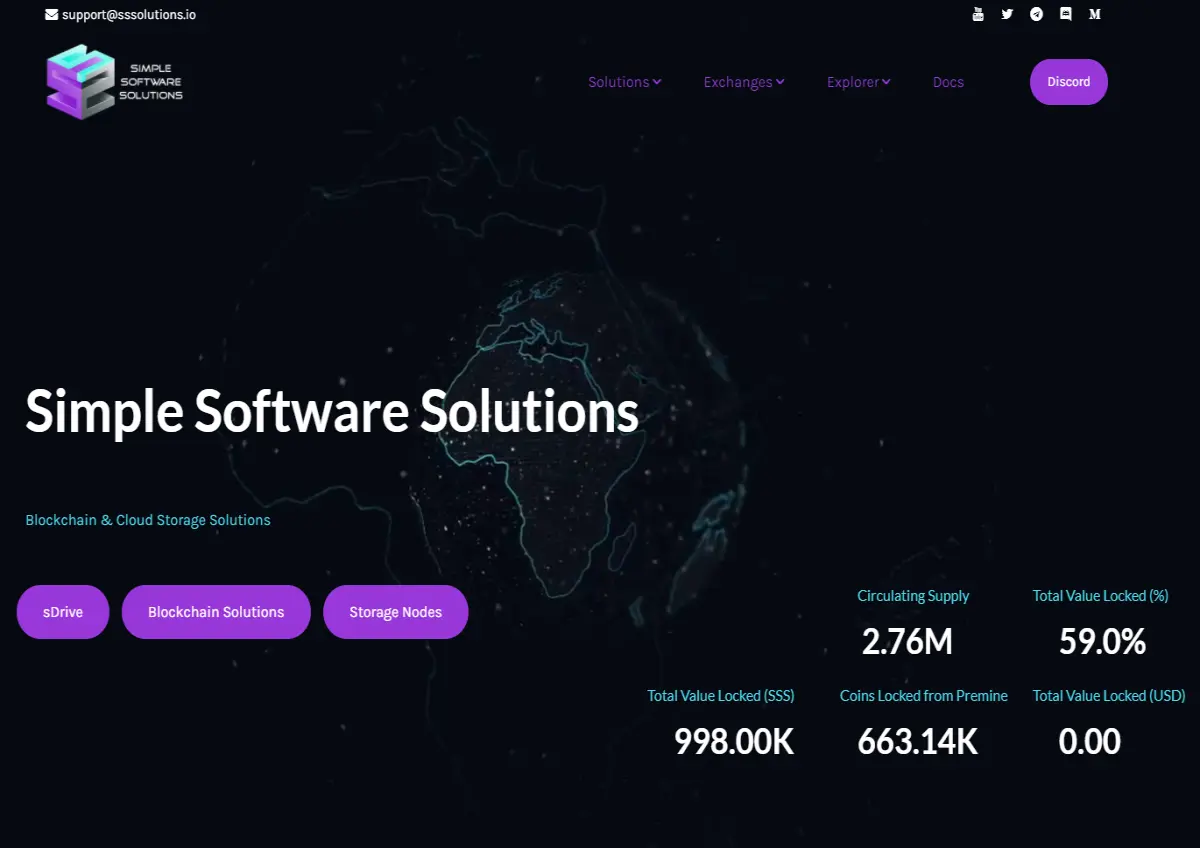Expand the Solutions dropdown menu
Viewport: 1200px width, 848px height.
click(624, 82)
